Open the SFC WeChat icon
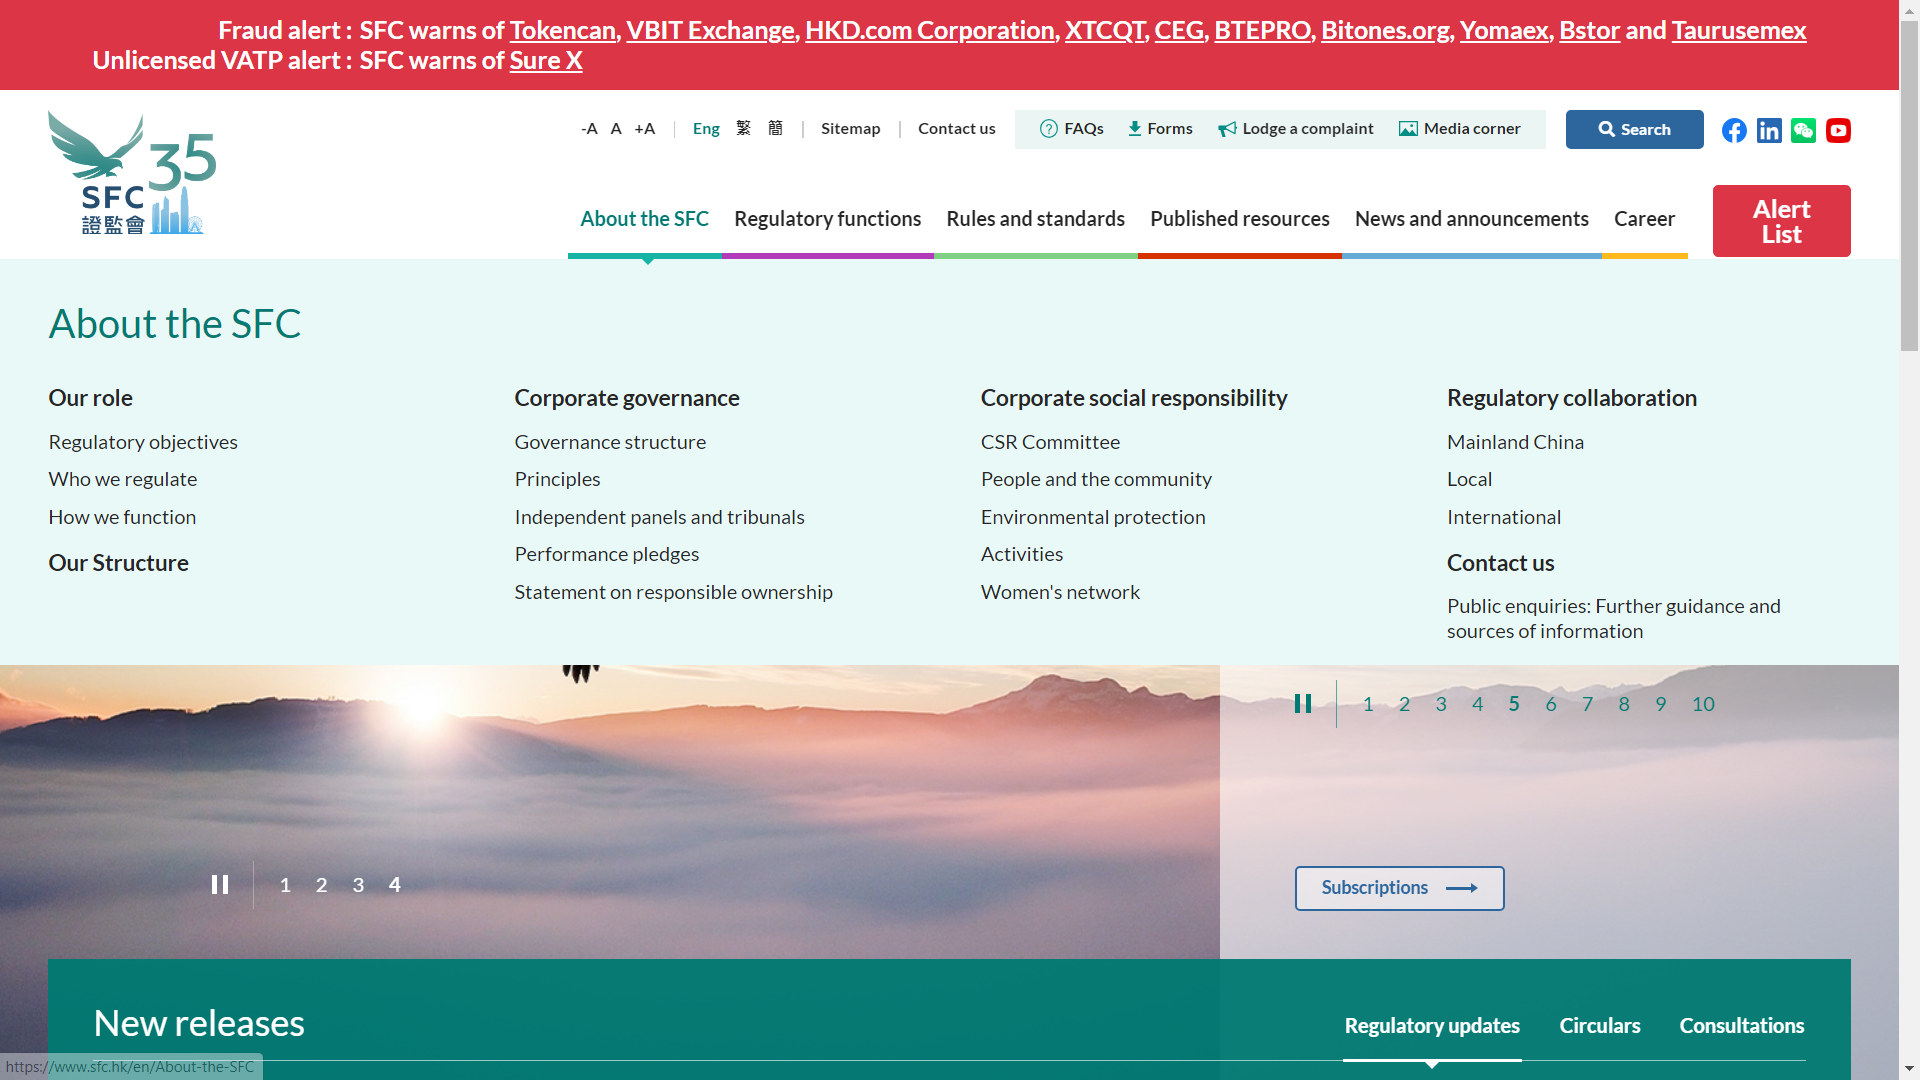 [x=1803, y=130]
